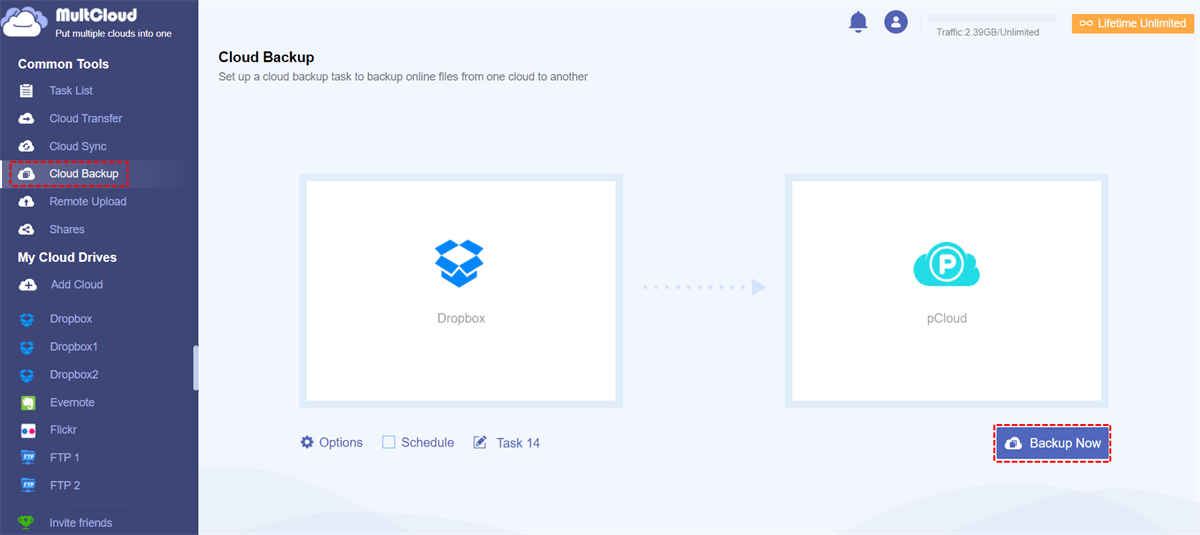Click the Options gear icon
The height and width of the screenshot is (535, 1200).
[x=307, y=442]
